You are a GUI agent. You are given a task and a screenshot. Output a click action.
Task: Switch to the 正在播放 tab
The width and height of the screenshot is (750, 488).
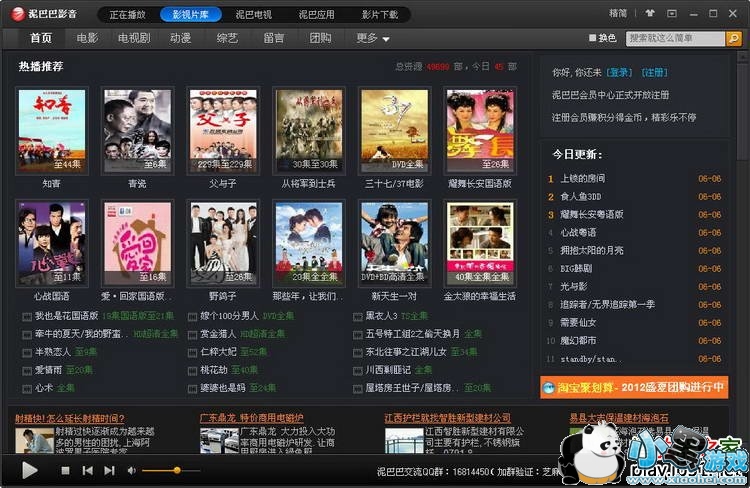127,15
